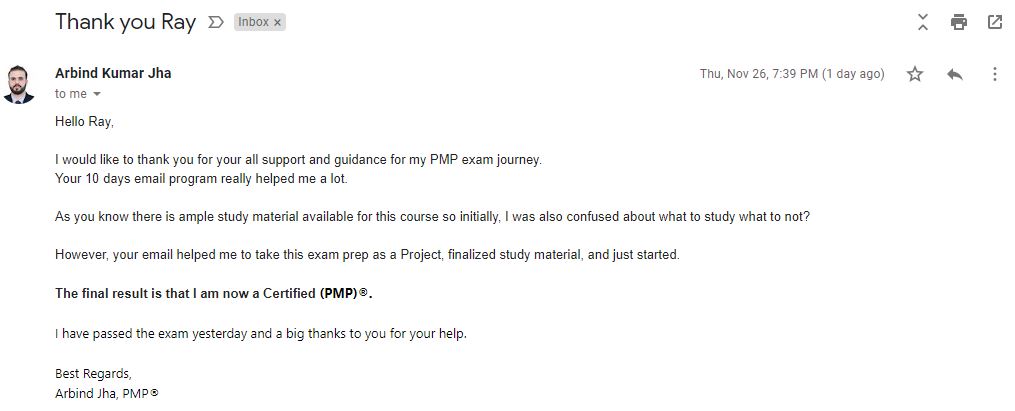The height and width of the screenshot is (411, 1015).
Task: Click the "I have passed the exam" sentence
Action: 260,333
